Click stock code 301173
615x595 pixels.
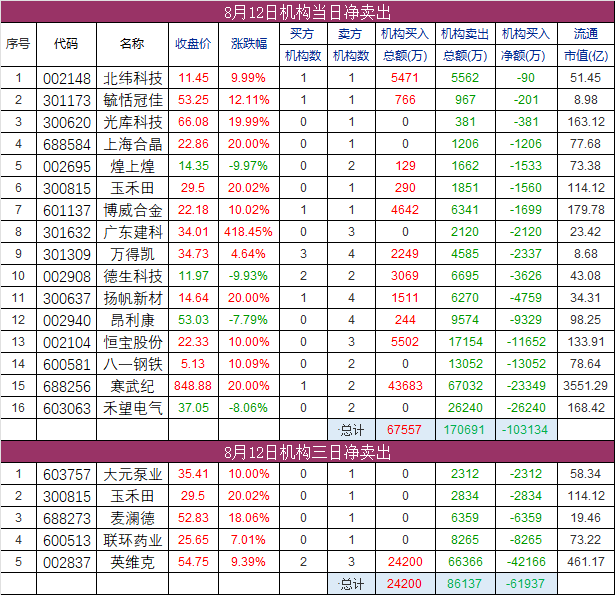pyautogui.click(x=67, y=100)
